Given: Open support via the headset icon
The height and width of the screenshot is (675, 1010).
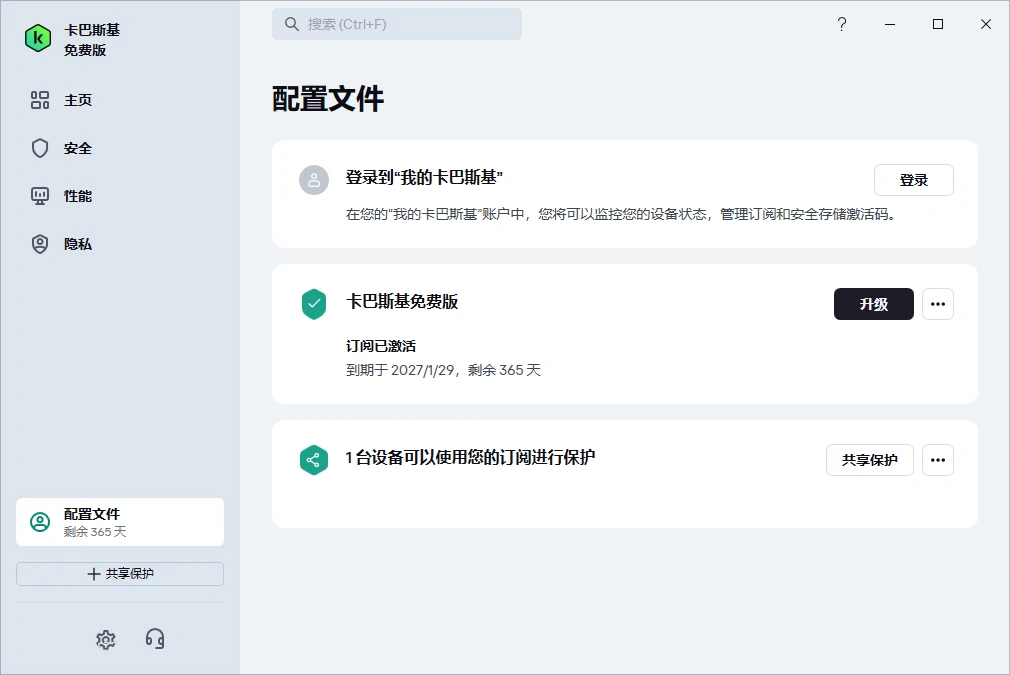Looking at the screenshot, I should tap(155, 639).
